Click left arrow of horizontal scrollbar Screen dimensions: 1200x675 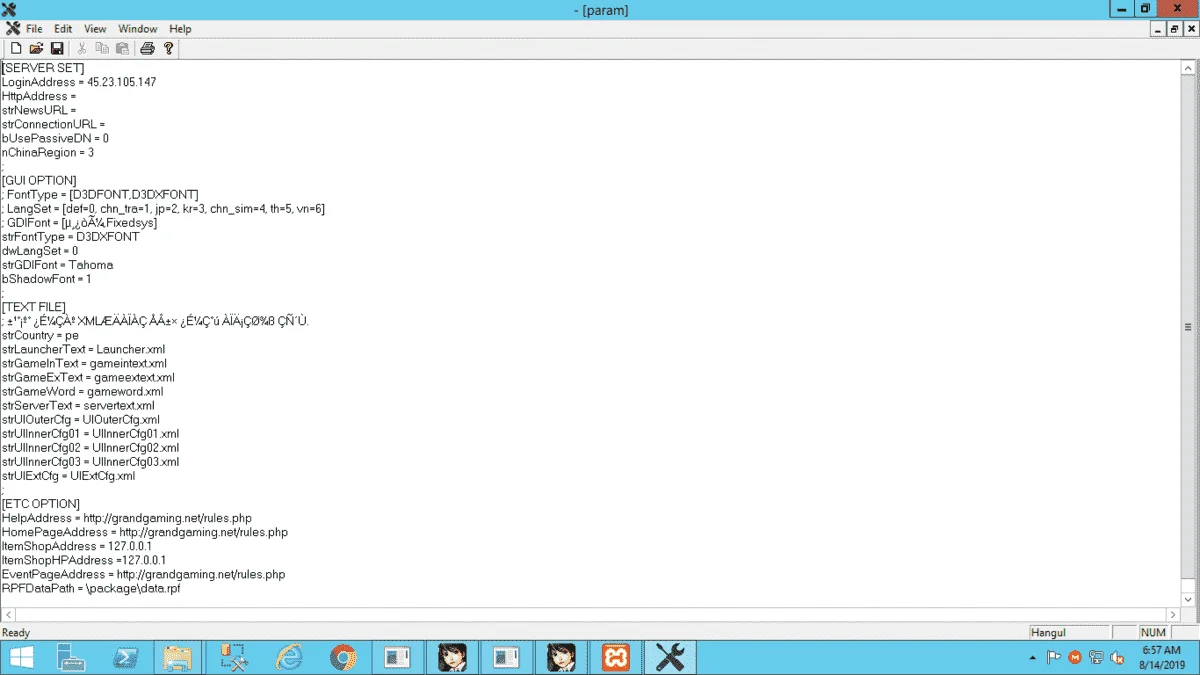[8, 614]
